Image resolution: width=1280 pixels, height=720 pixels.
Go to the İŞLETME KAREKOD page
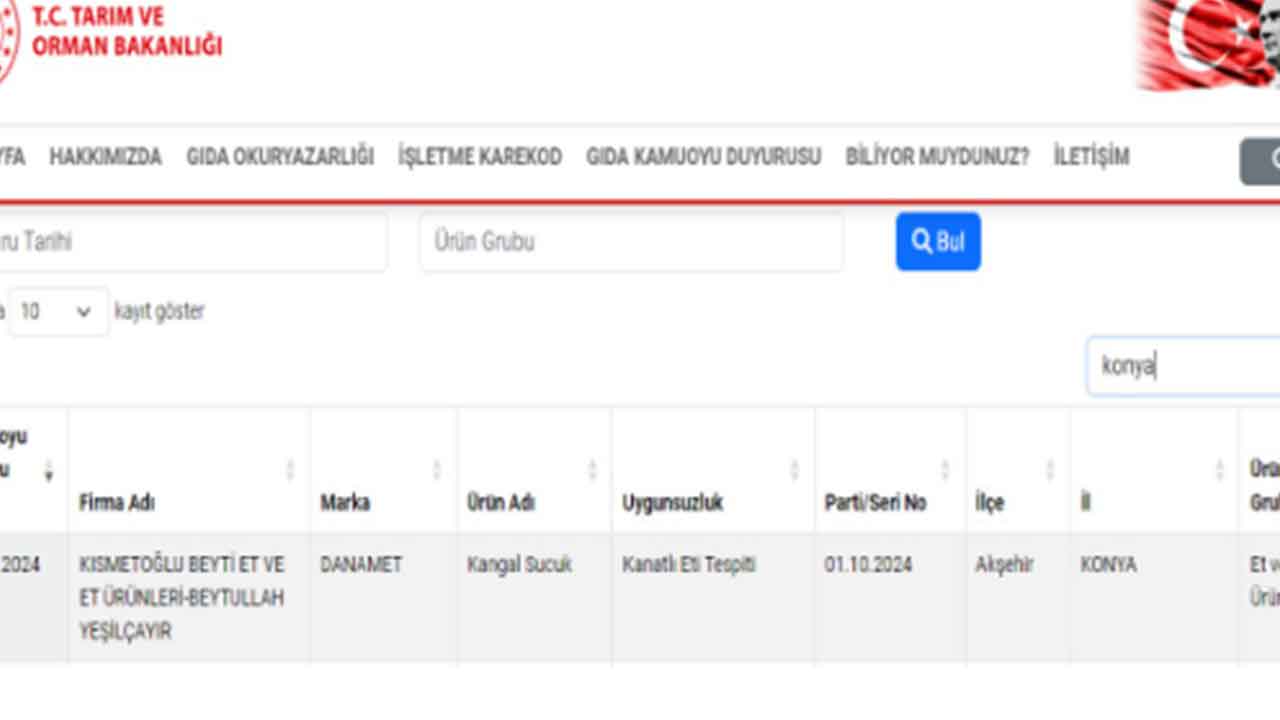[480, 157]
